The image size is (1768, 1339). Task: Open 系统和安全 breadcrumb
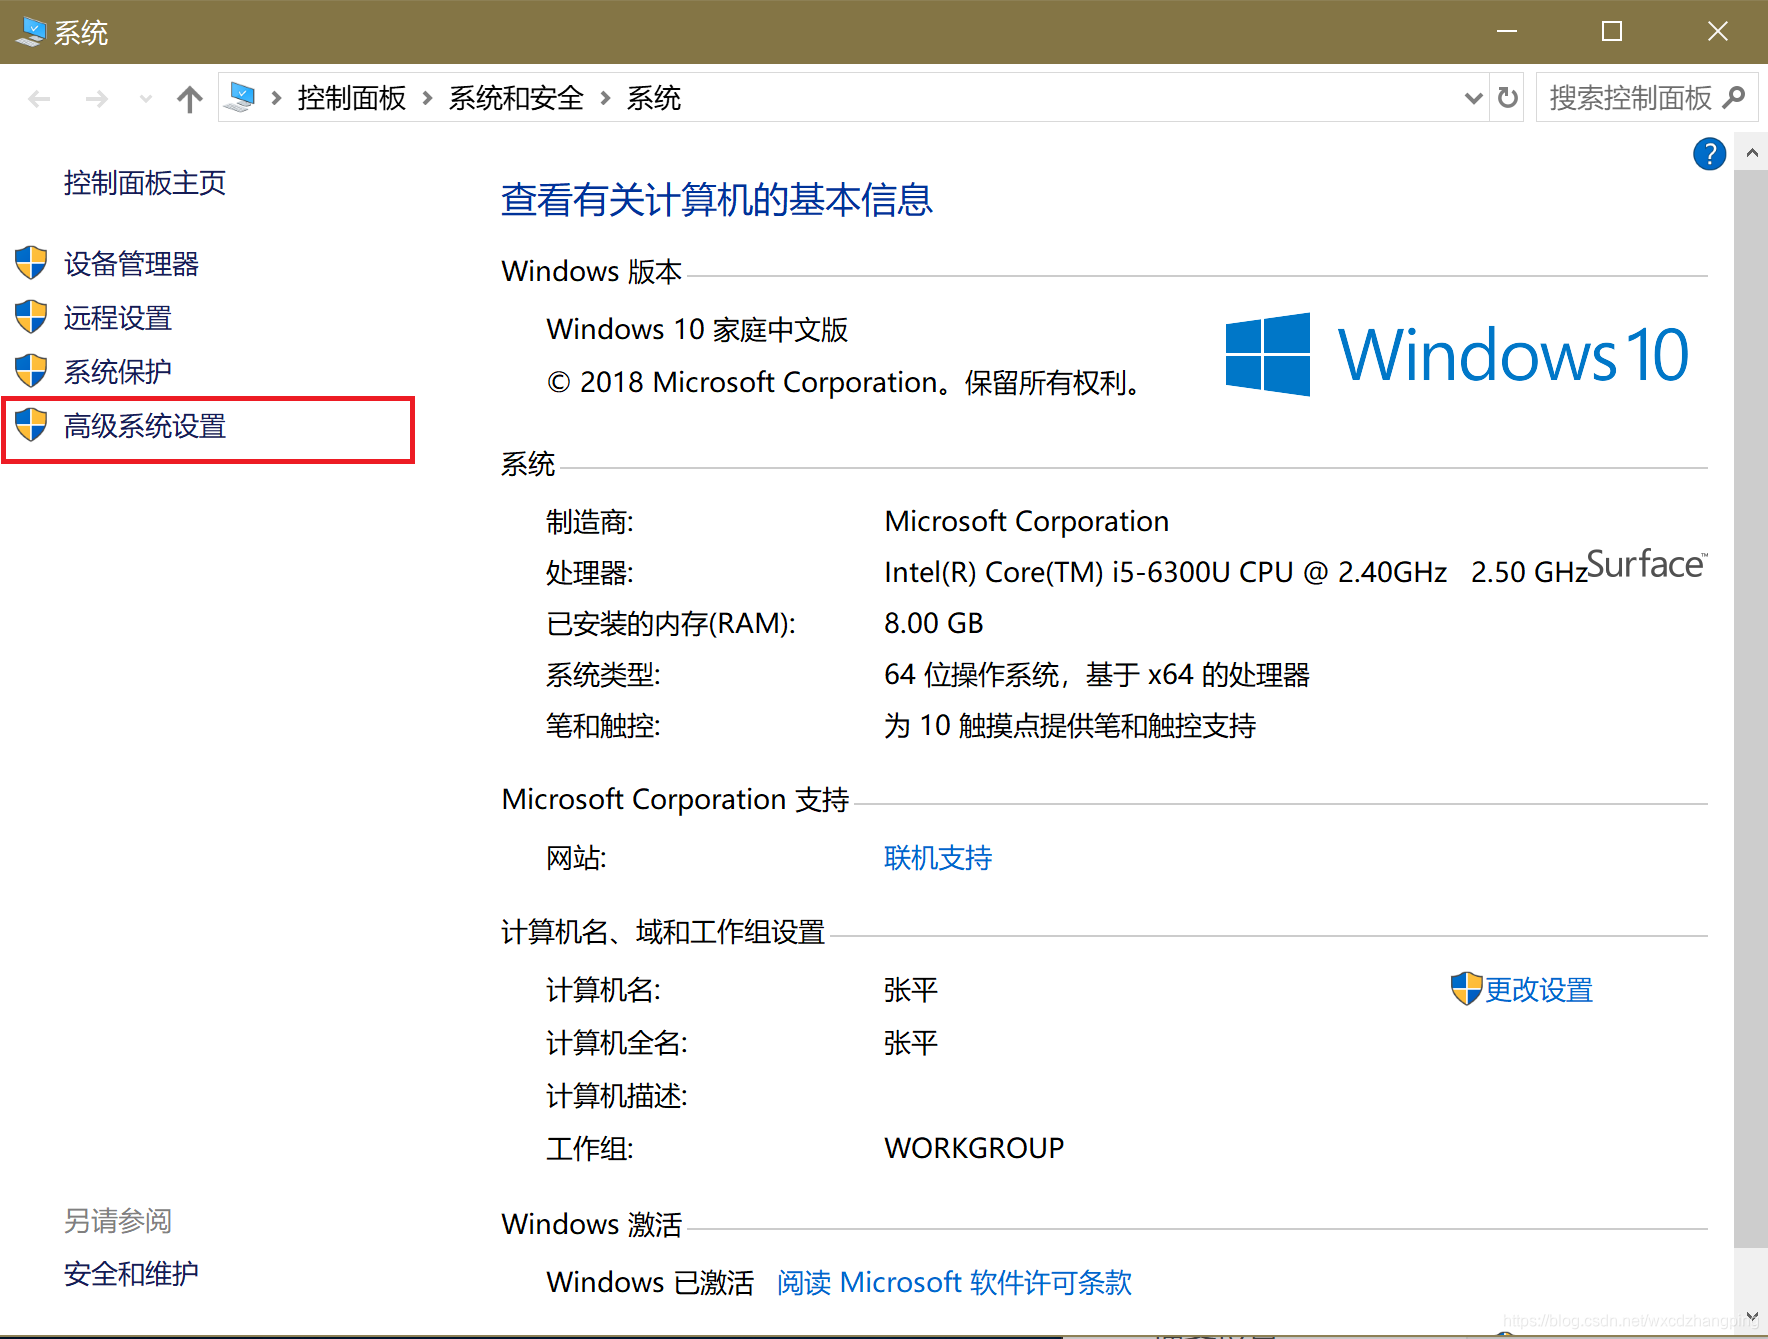pos(516,97)
